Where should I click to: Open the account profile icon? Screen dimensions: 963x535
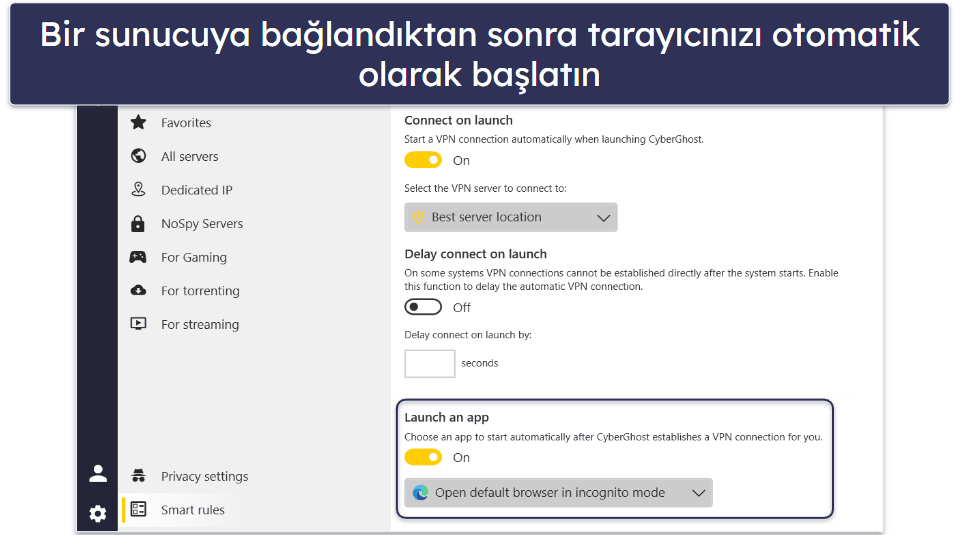click(x=98, y=474)
